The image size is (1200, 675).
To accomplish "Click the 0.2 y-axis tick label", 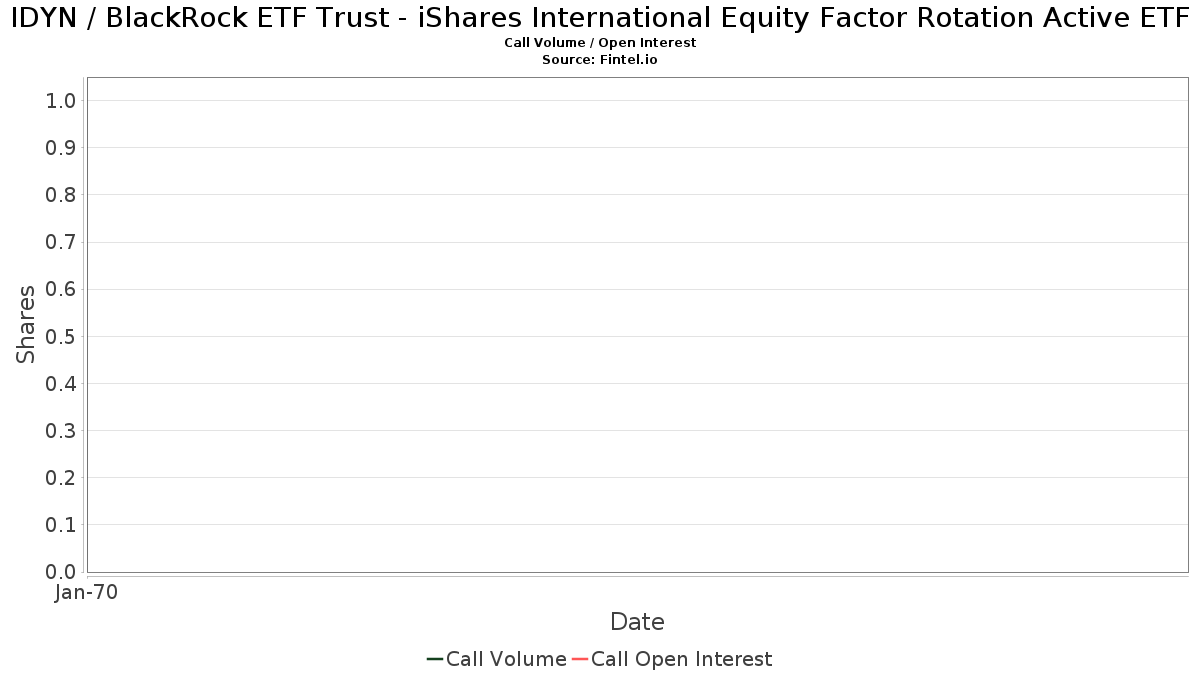I will click(x=61, y=478).
